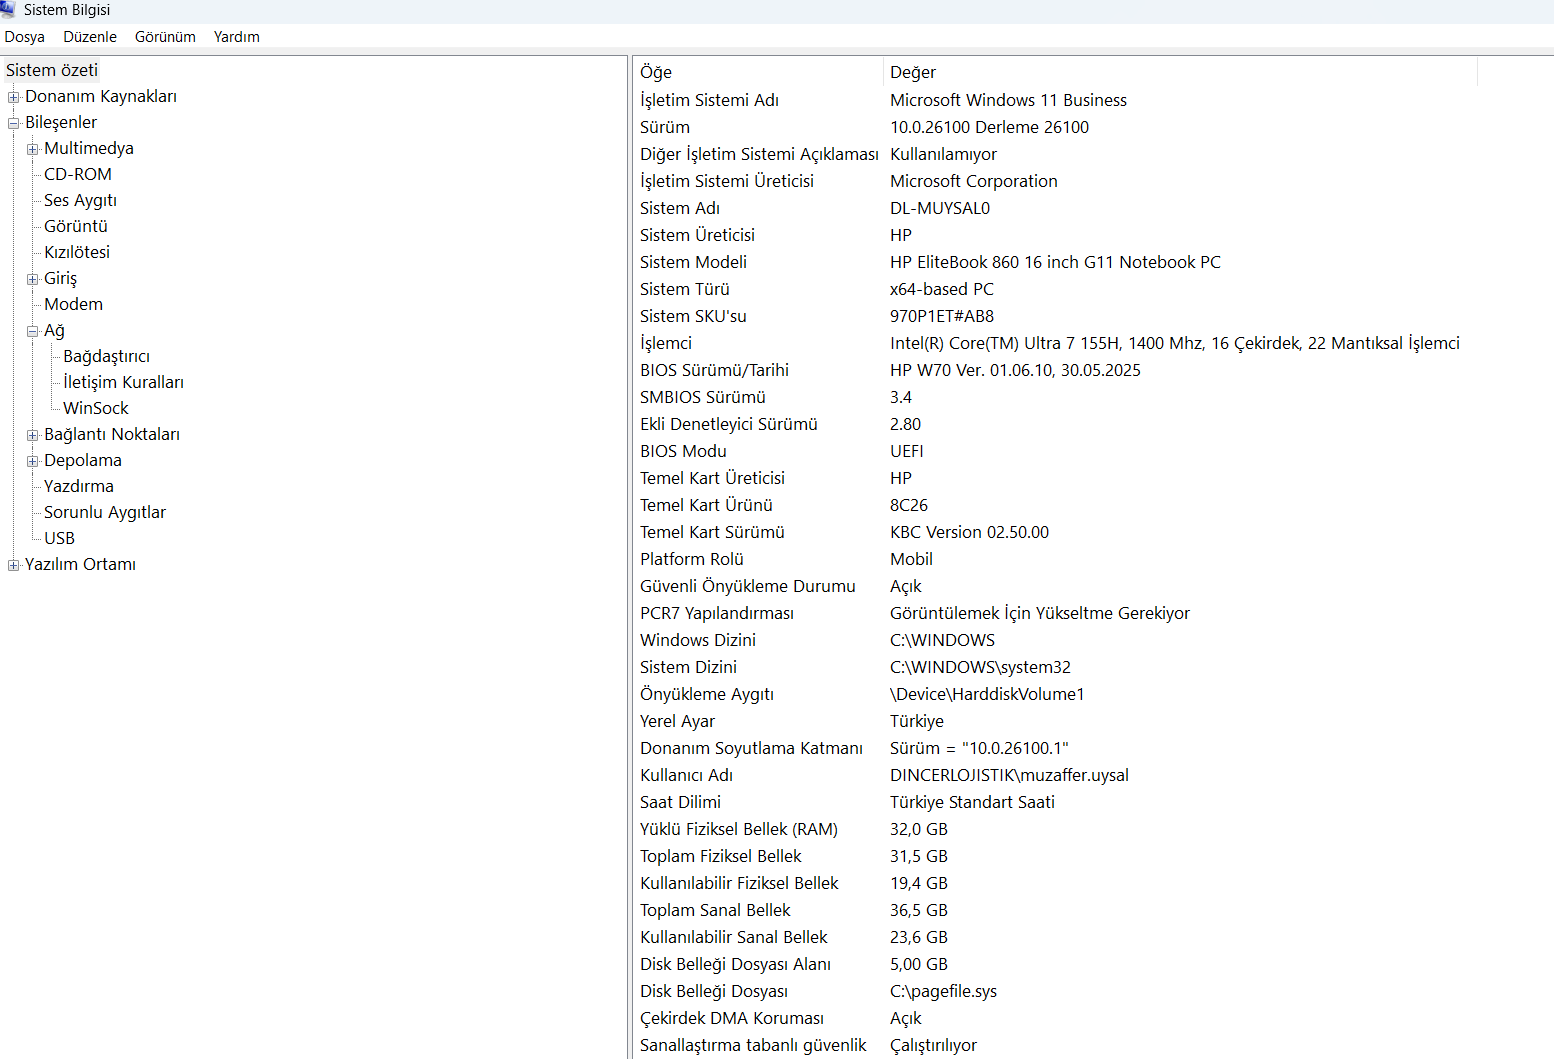Viewport: 1554px width, 1059px height.
Task: Select Ağ tree item
Action: (54, 330)
